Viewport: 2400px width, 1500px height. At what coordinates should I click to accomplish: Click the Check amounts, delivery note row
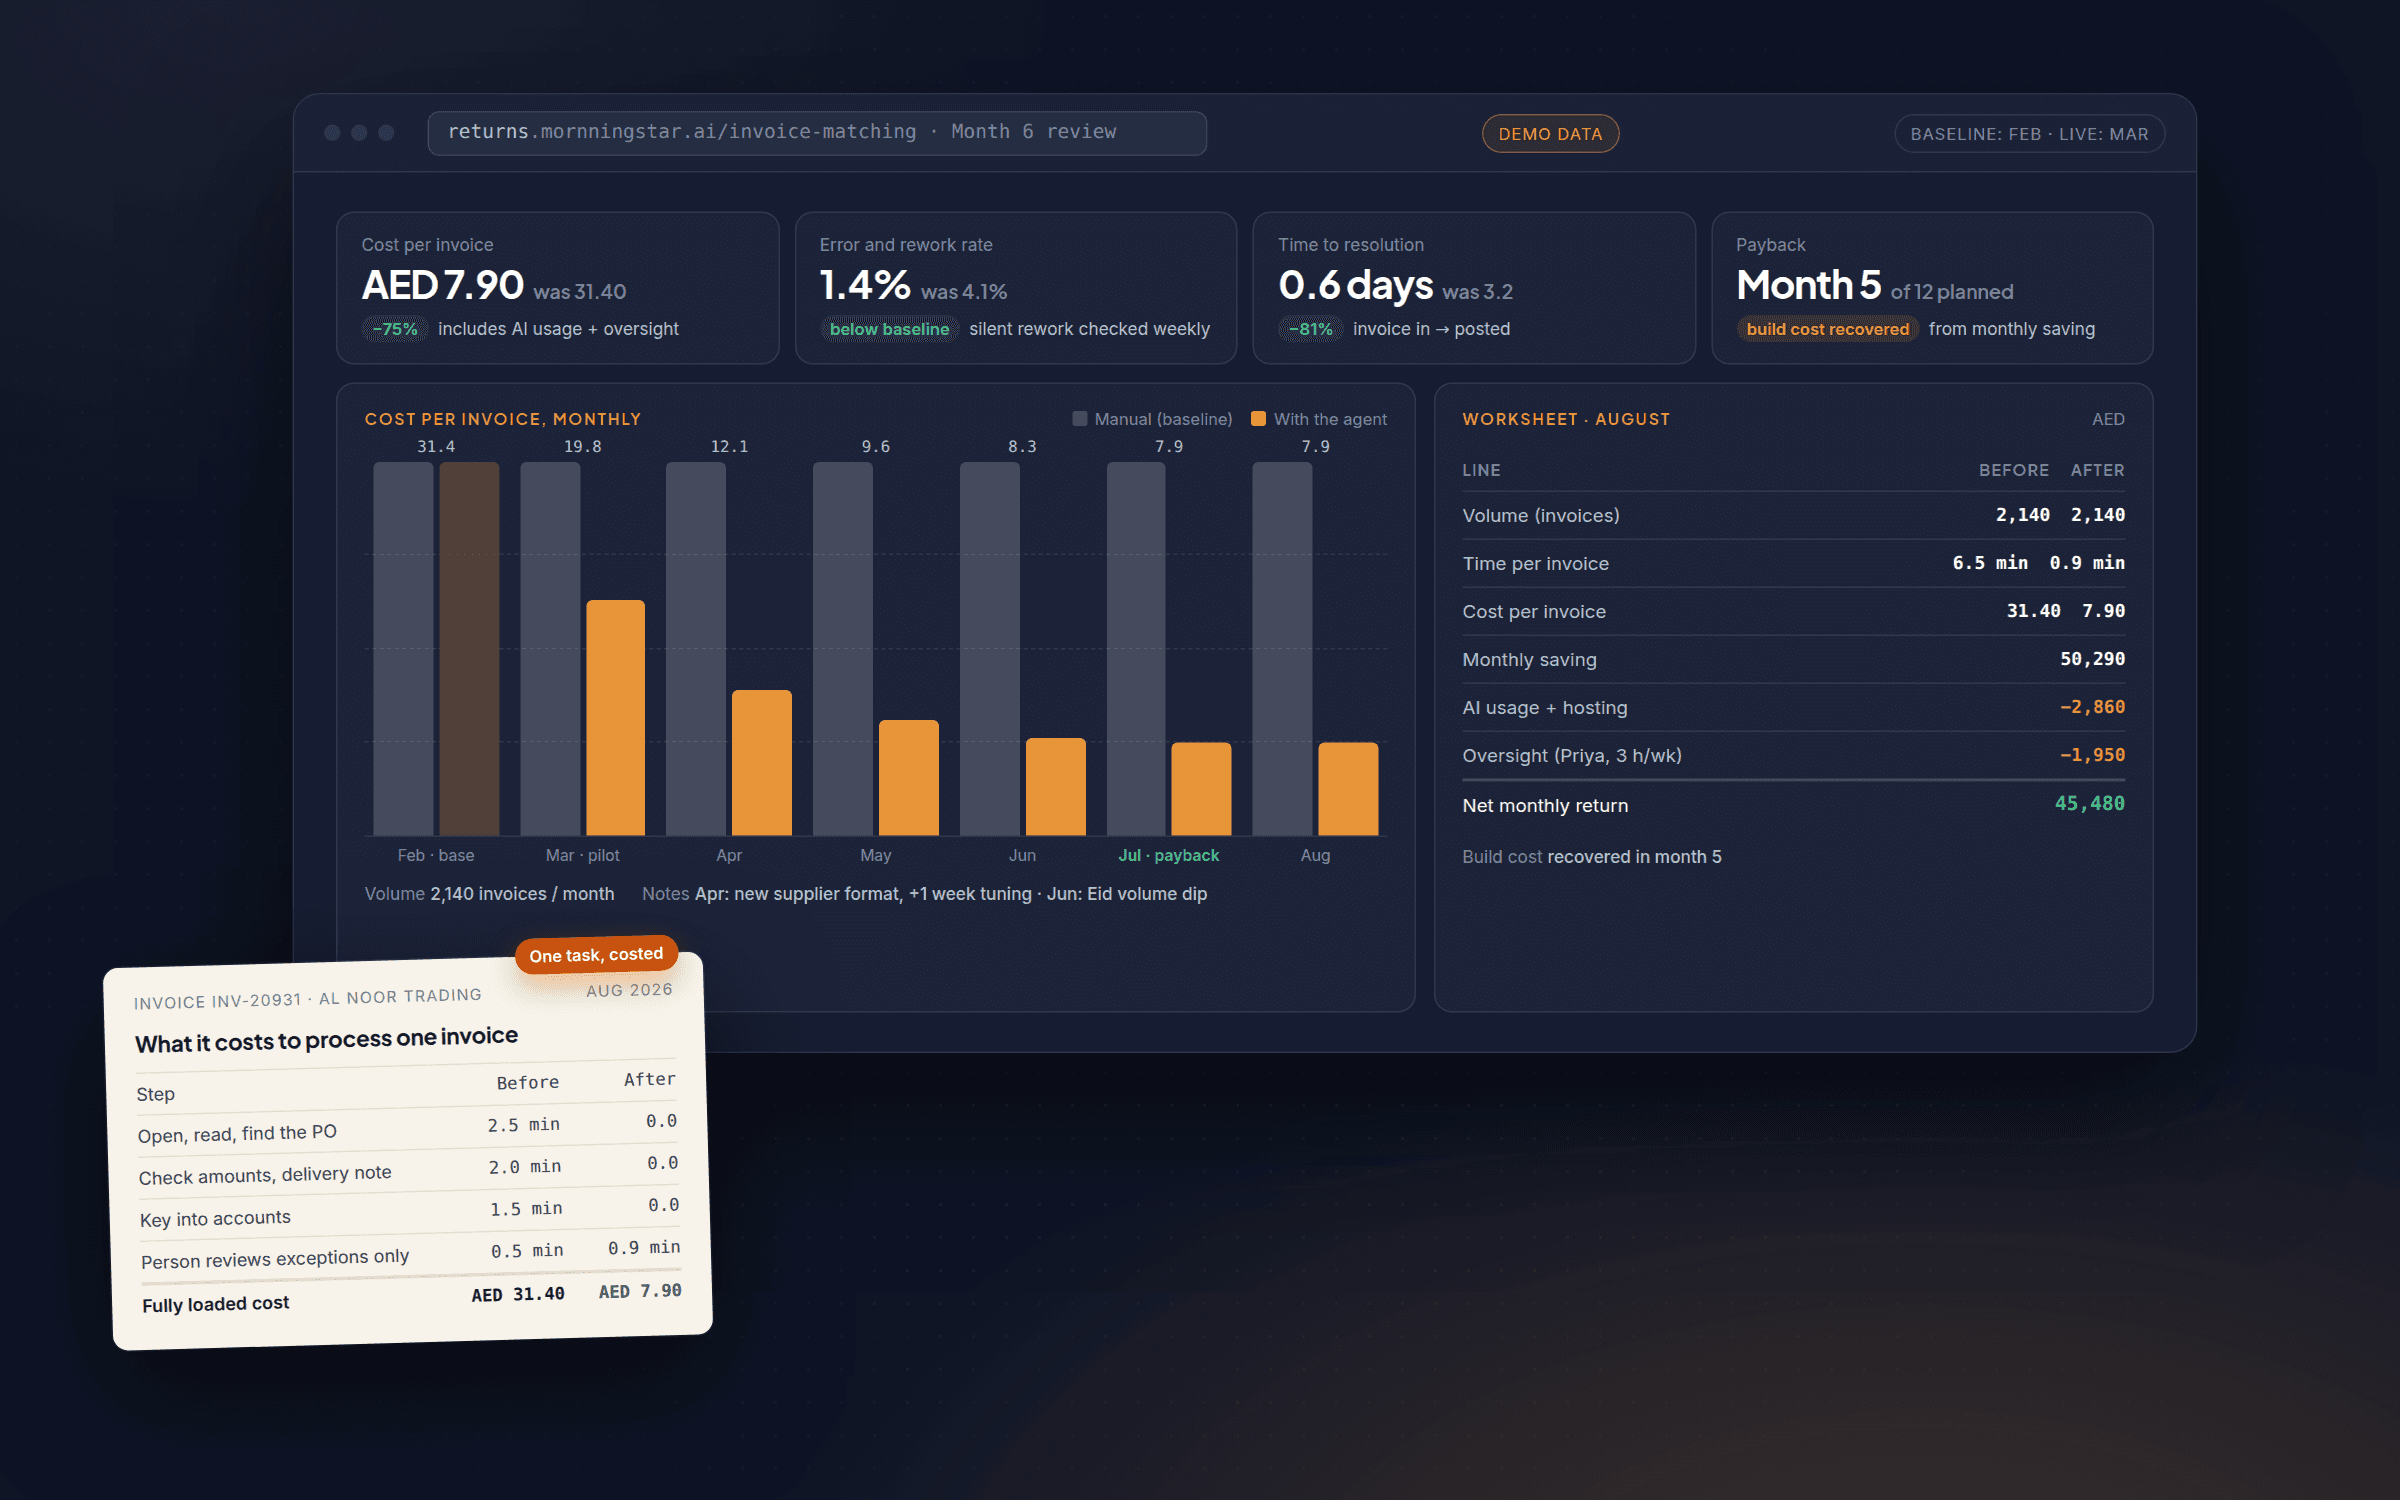[409, 1170]
